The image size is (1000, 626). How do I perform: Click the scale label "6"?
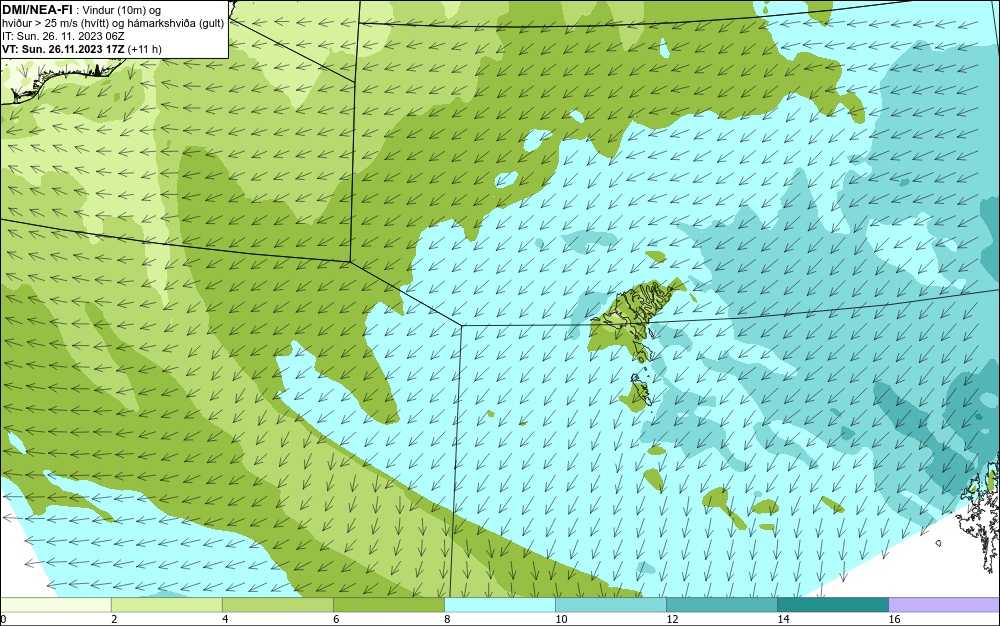tap(336, 619)
